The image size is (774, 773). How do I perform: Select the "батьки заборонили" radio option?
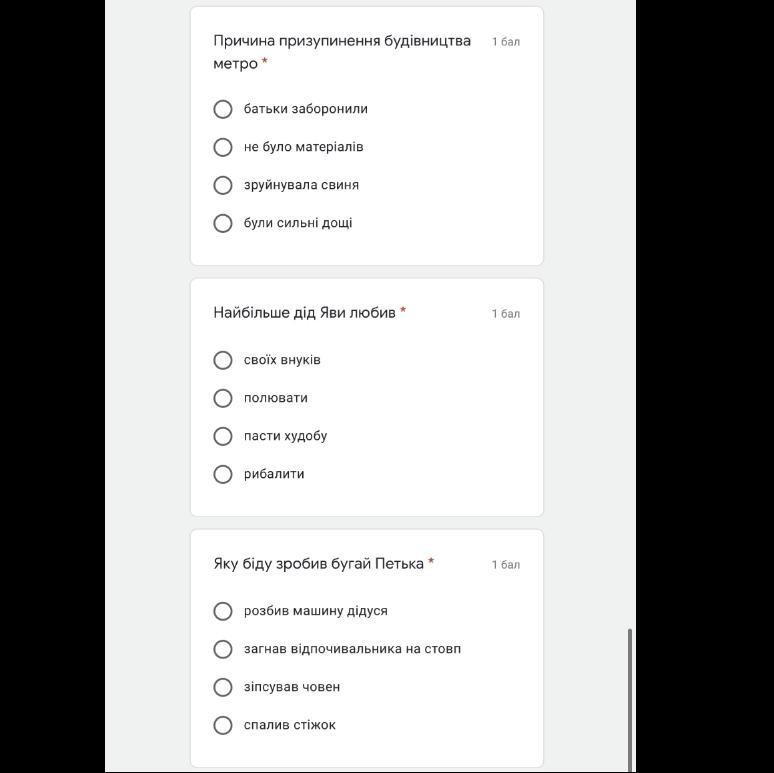tap(223, 109)
